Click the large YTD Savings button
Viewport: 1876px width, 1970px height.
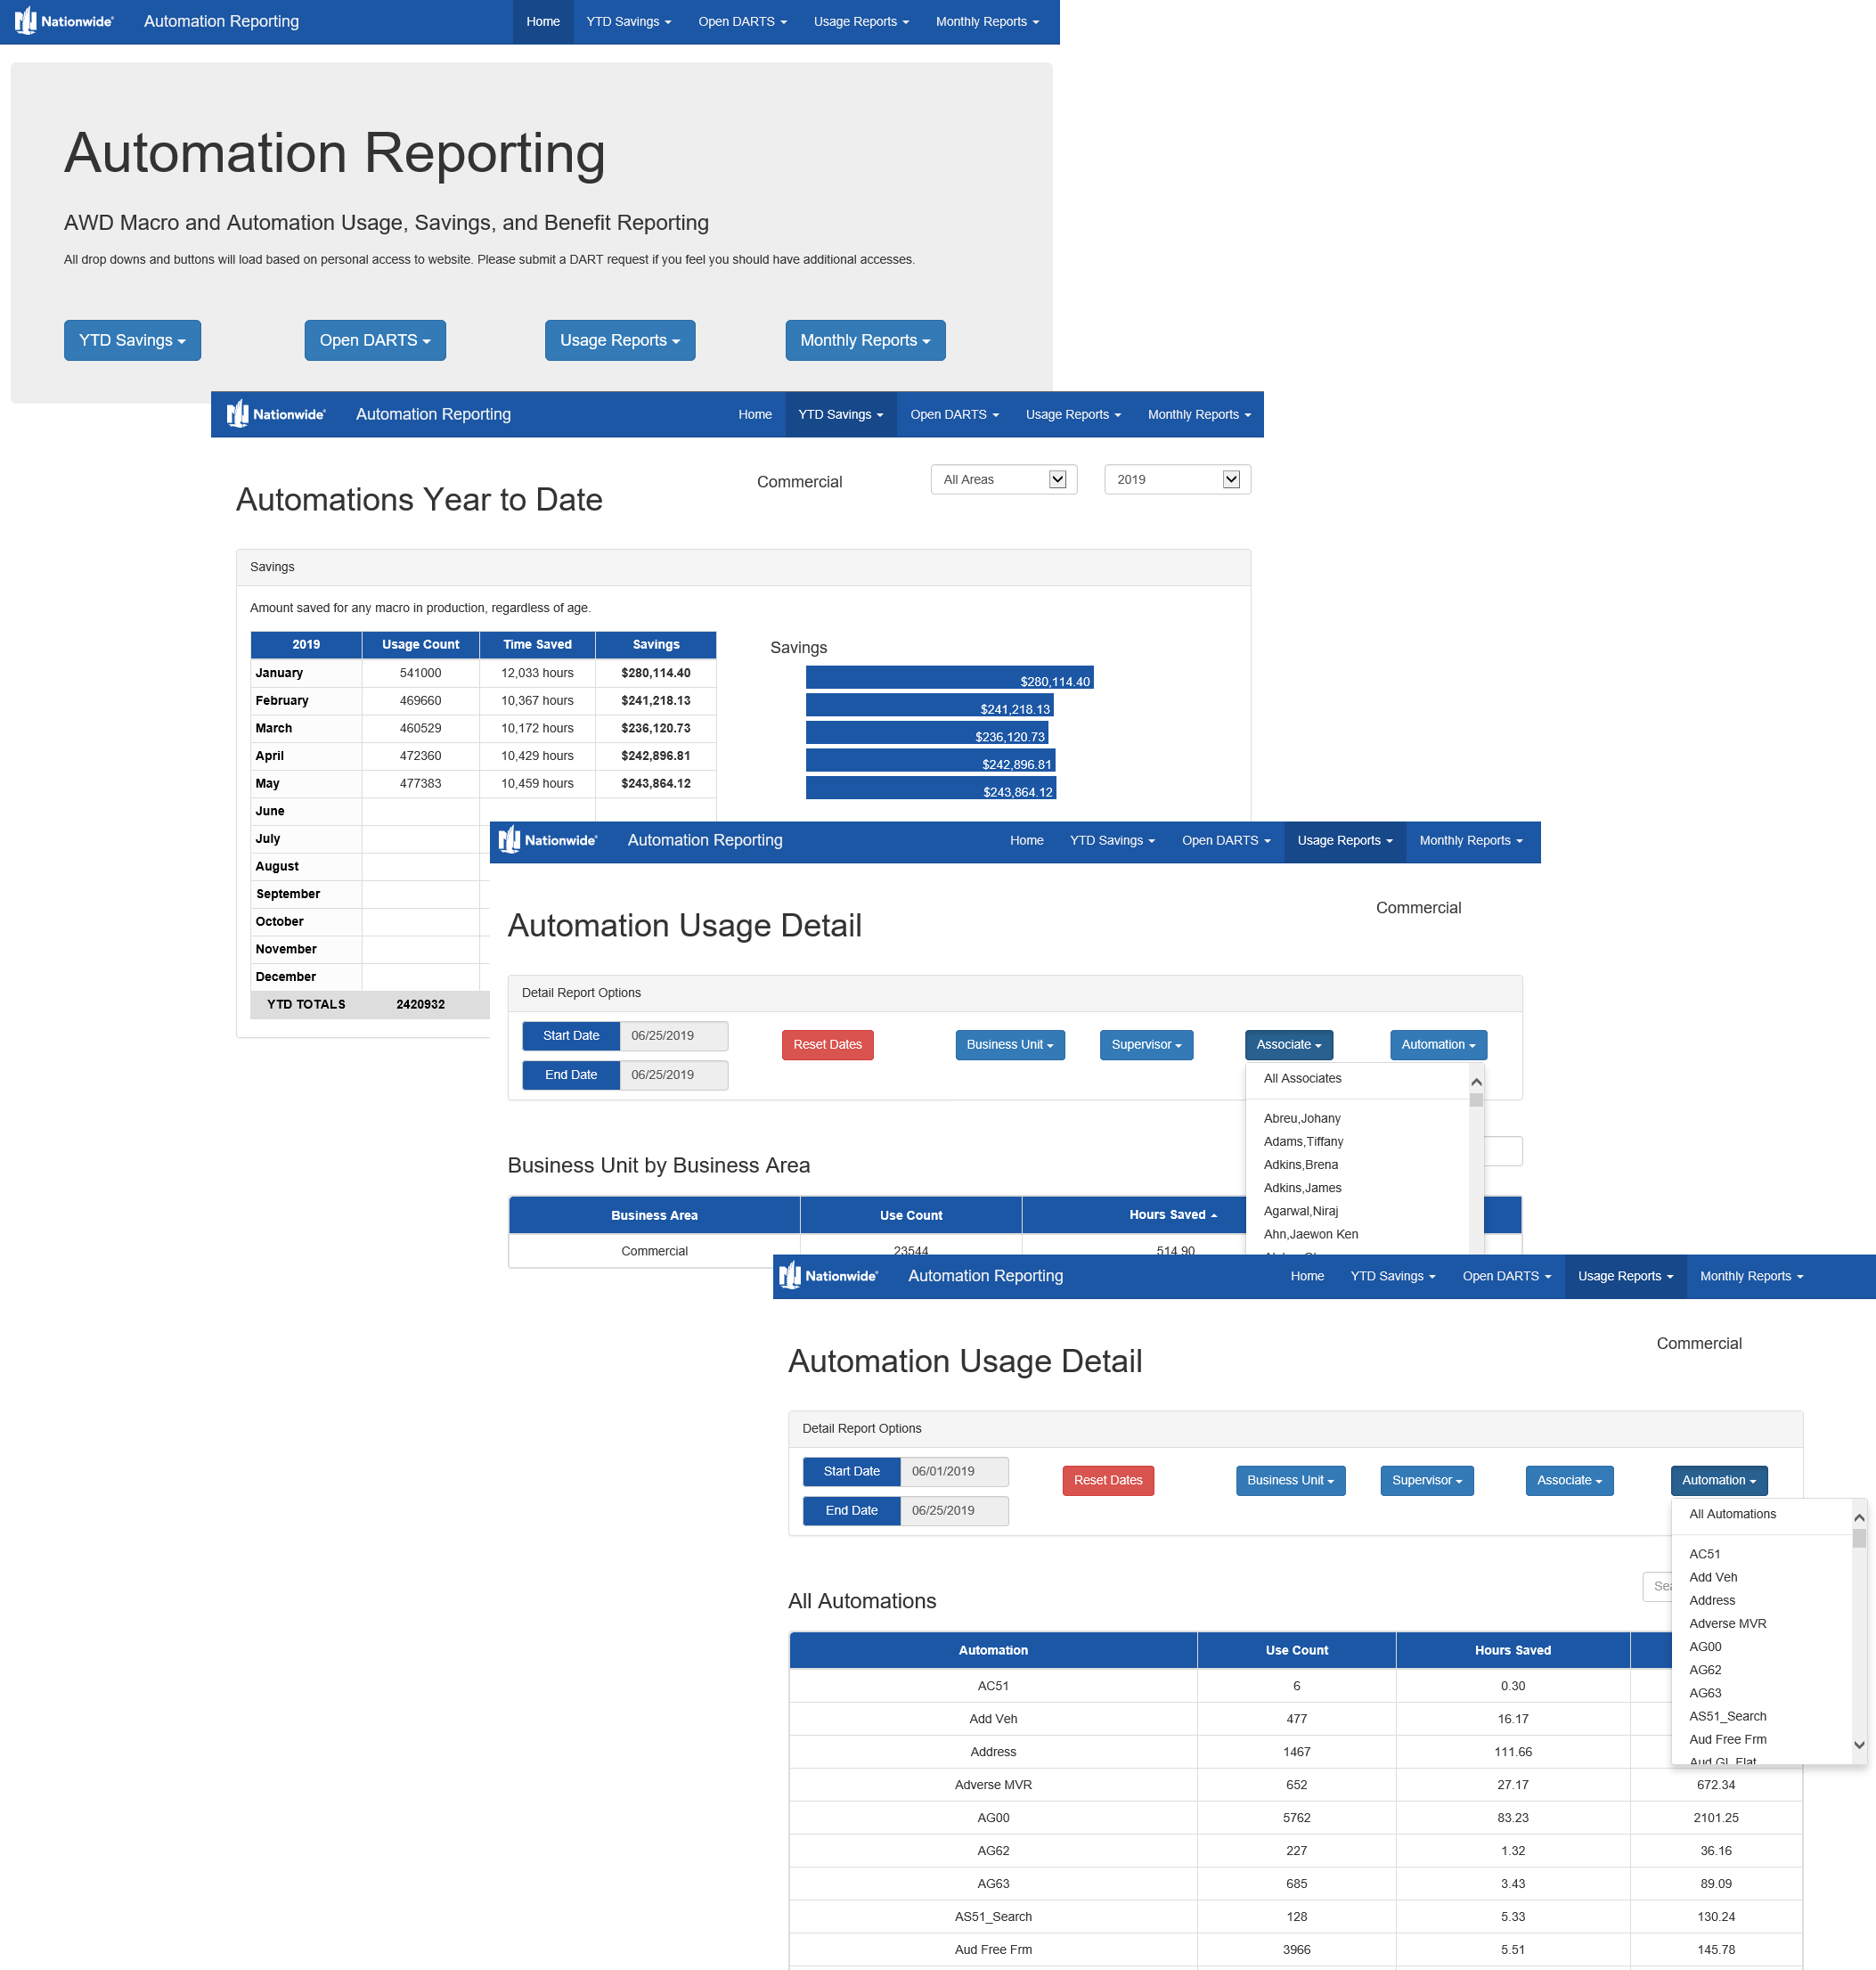click(x=132, y=340)
